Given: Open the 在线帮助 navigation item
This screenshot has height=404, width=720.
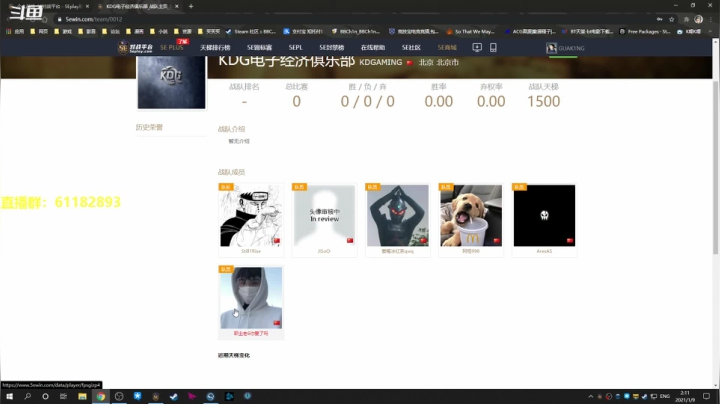Looking at the screenshot, I should 372,48.
